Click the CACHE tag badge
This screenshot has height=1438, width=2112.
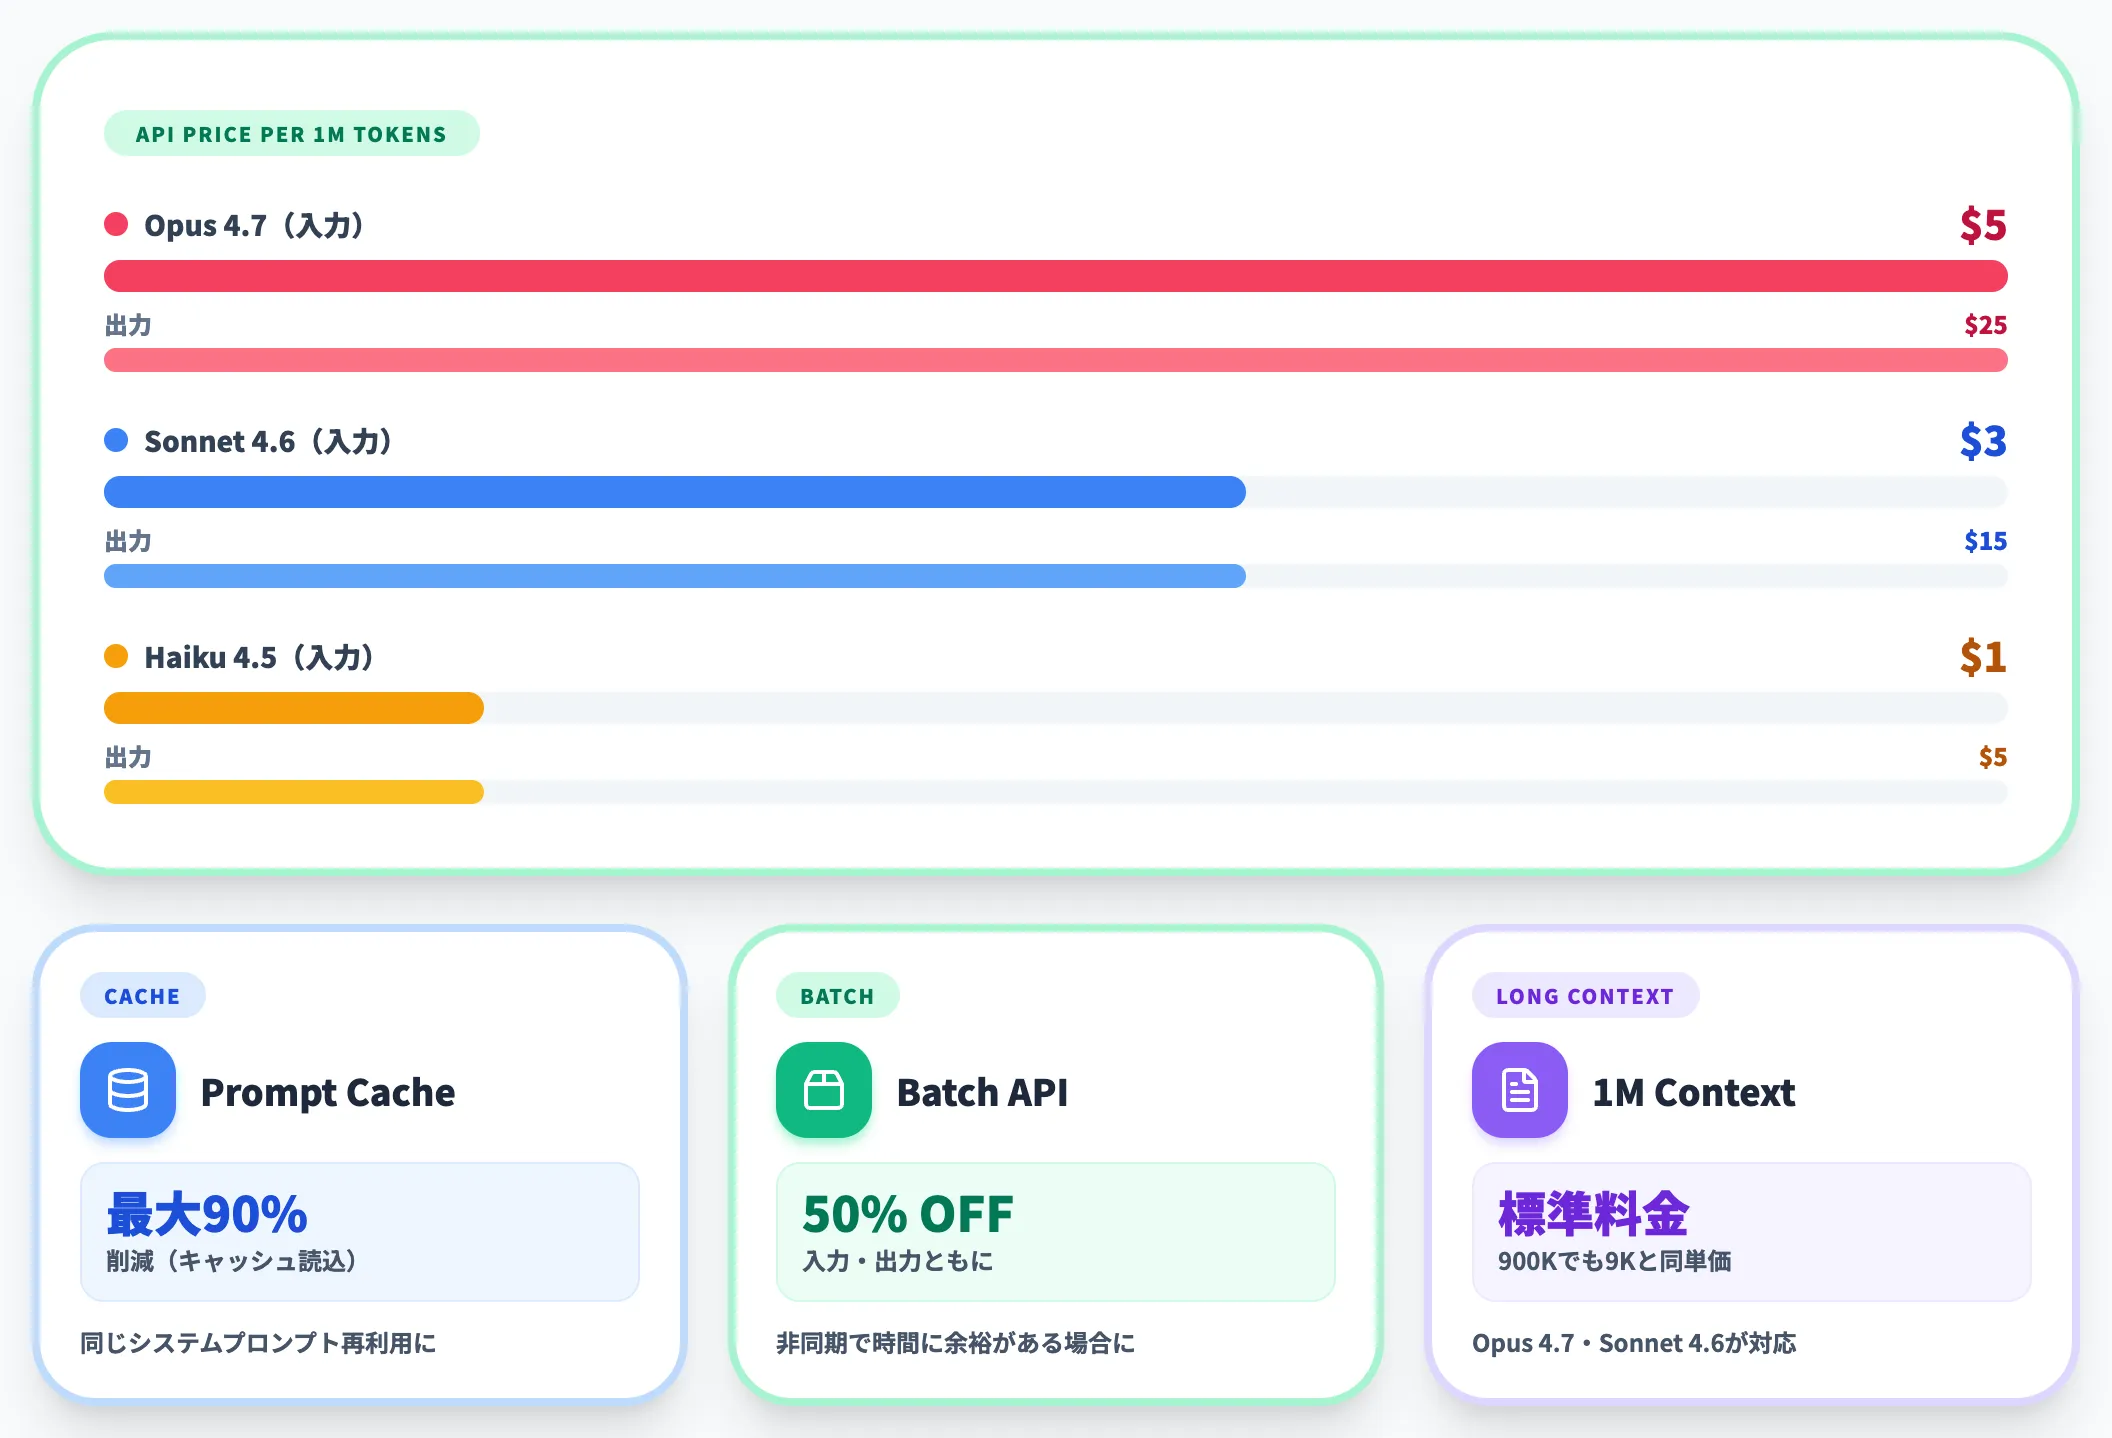[142, 996]
